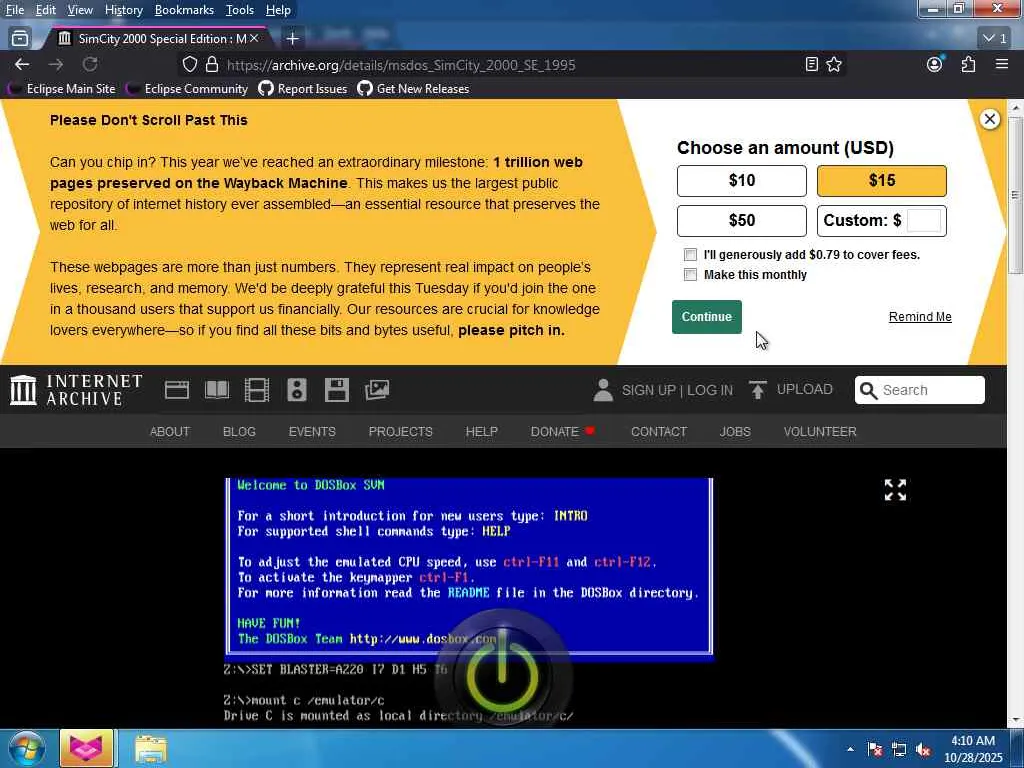Open the Windows Start orb
Image resolution: width=1024 pixels, height=768 pixels.
[27, 748]
